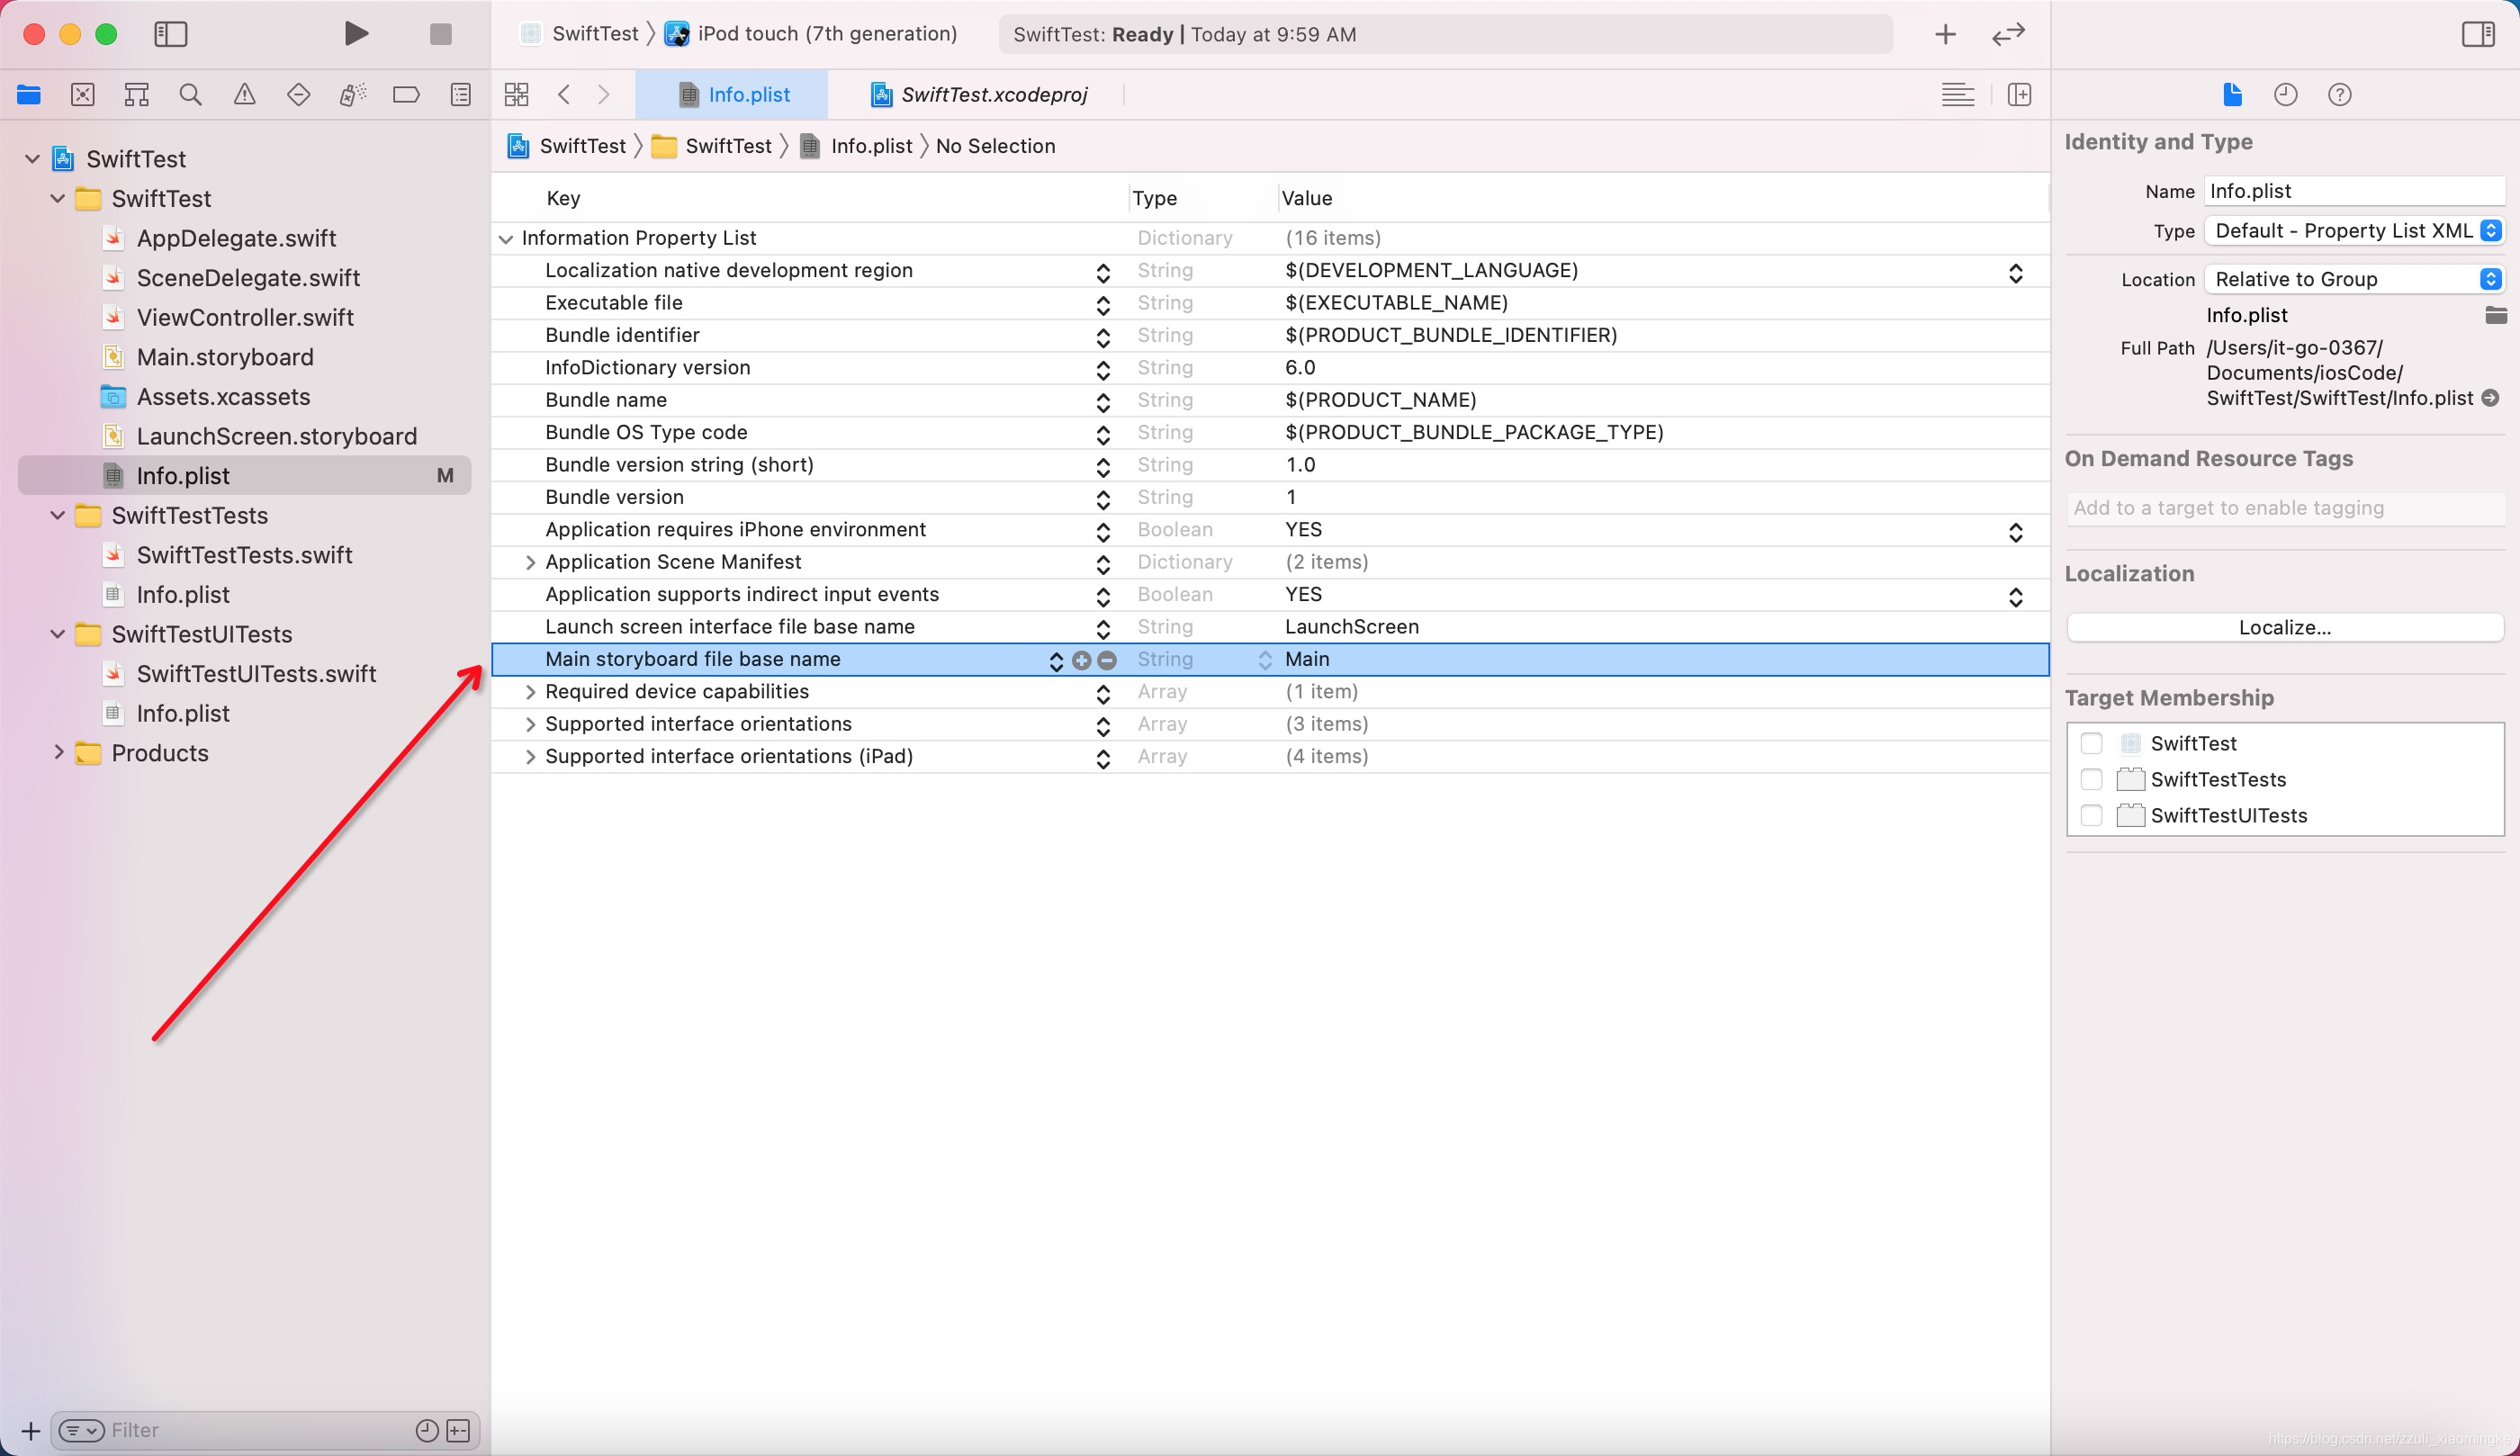Image resolution: width=2520 pixels, height=1456 pixels.
Task: Run the project with the Play button
Action: pyautogui.click(x=356, y=34)
